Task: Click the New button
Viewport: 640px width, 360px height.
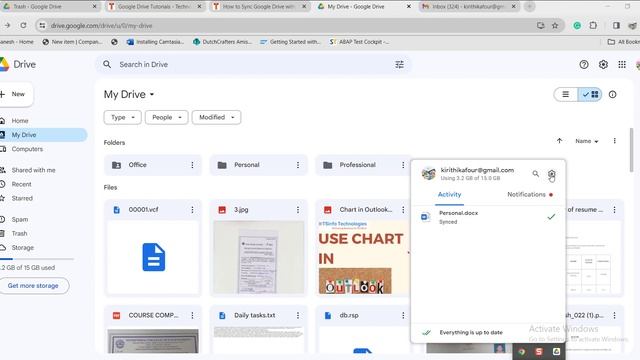Action: 16,94
